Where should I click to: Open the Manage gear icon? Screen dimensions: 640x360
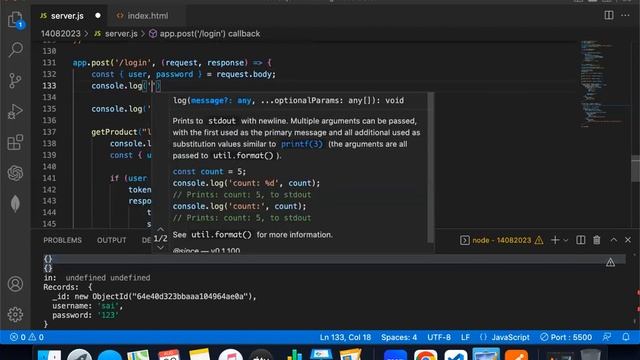coord(16,314)
